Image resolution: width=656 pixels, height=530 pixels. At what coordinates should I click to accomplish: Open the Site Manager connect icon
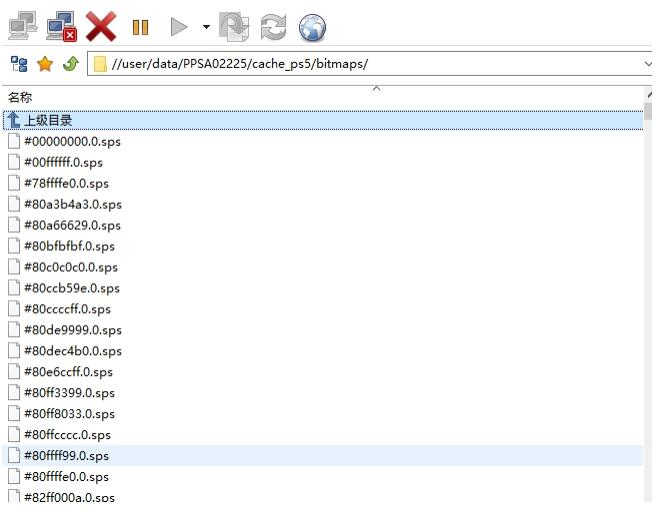click(23, 26)
